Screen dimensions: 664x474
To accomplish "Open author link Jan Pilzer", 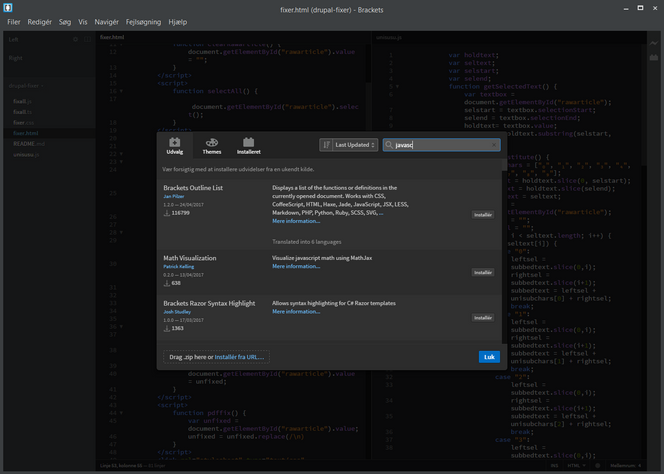I will (174, 197).
